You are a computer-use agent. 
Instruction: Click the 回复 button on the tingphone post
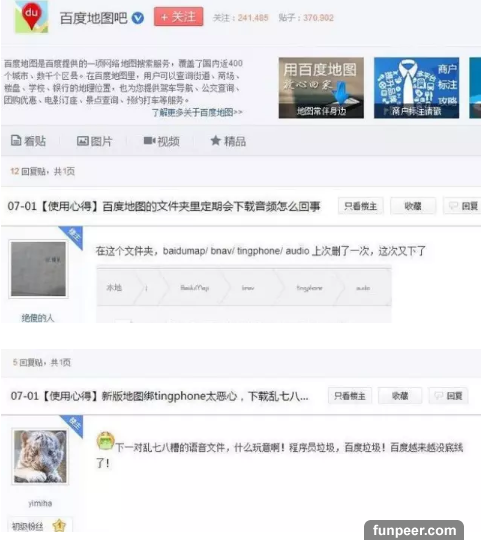pyautogui.click(x=449, y=396)
